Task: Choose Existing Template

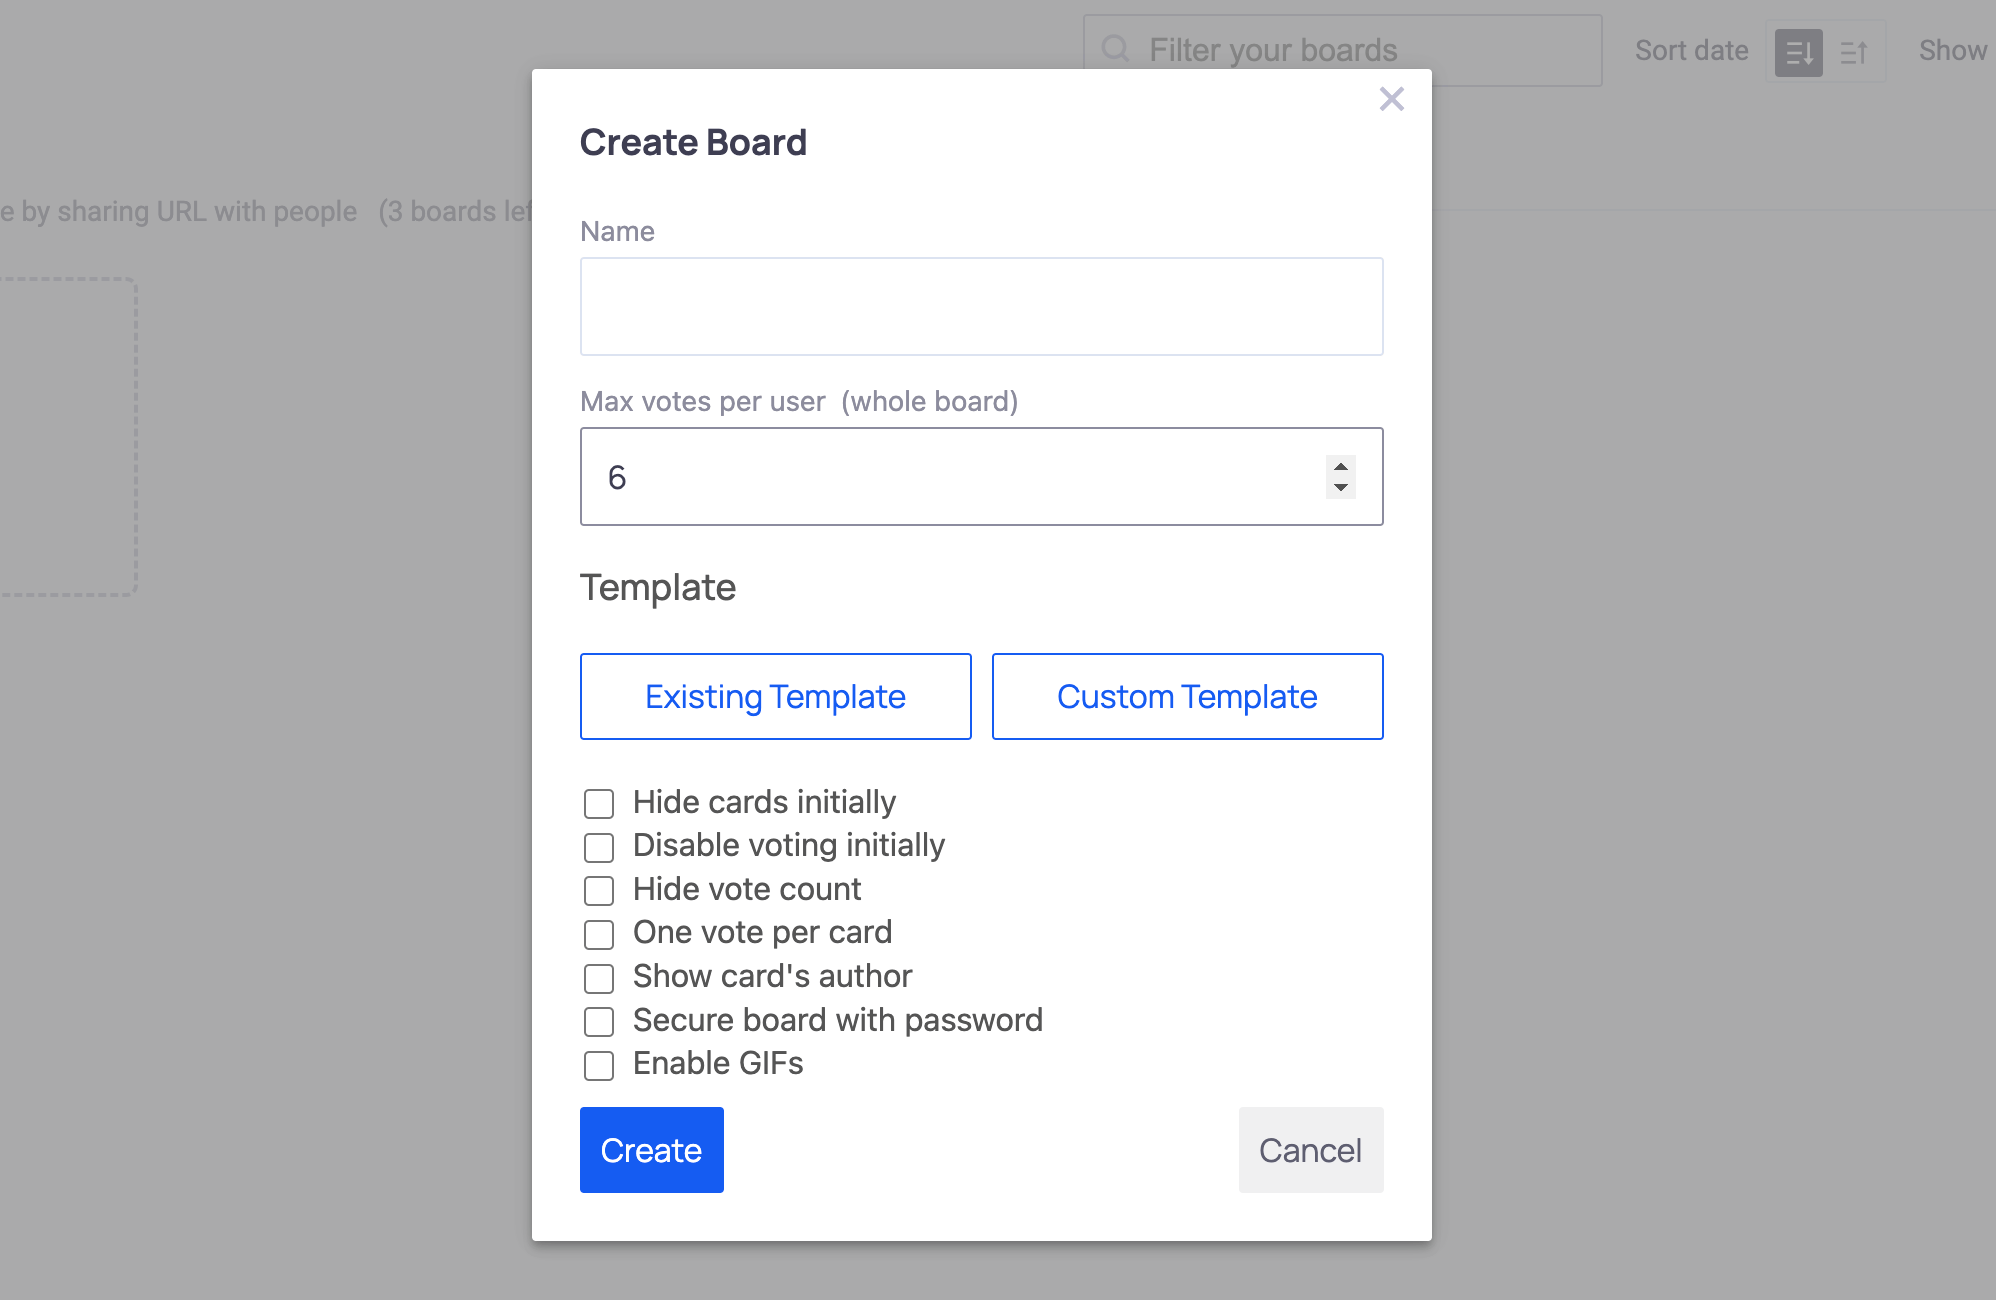Action: [775, 696]
